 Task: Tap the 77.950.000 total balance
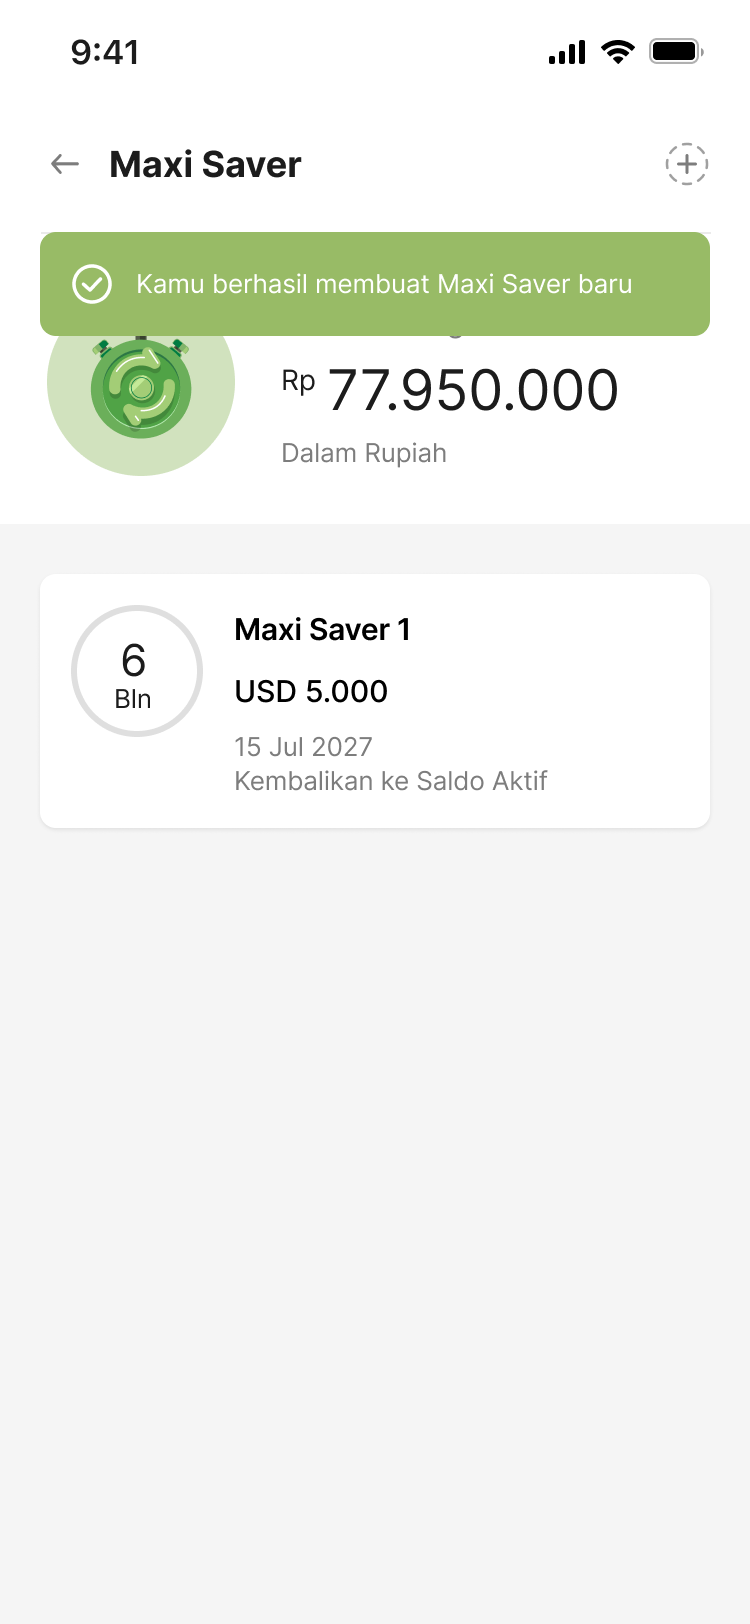(x=473, y=390)
